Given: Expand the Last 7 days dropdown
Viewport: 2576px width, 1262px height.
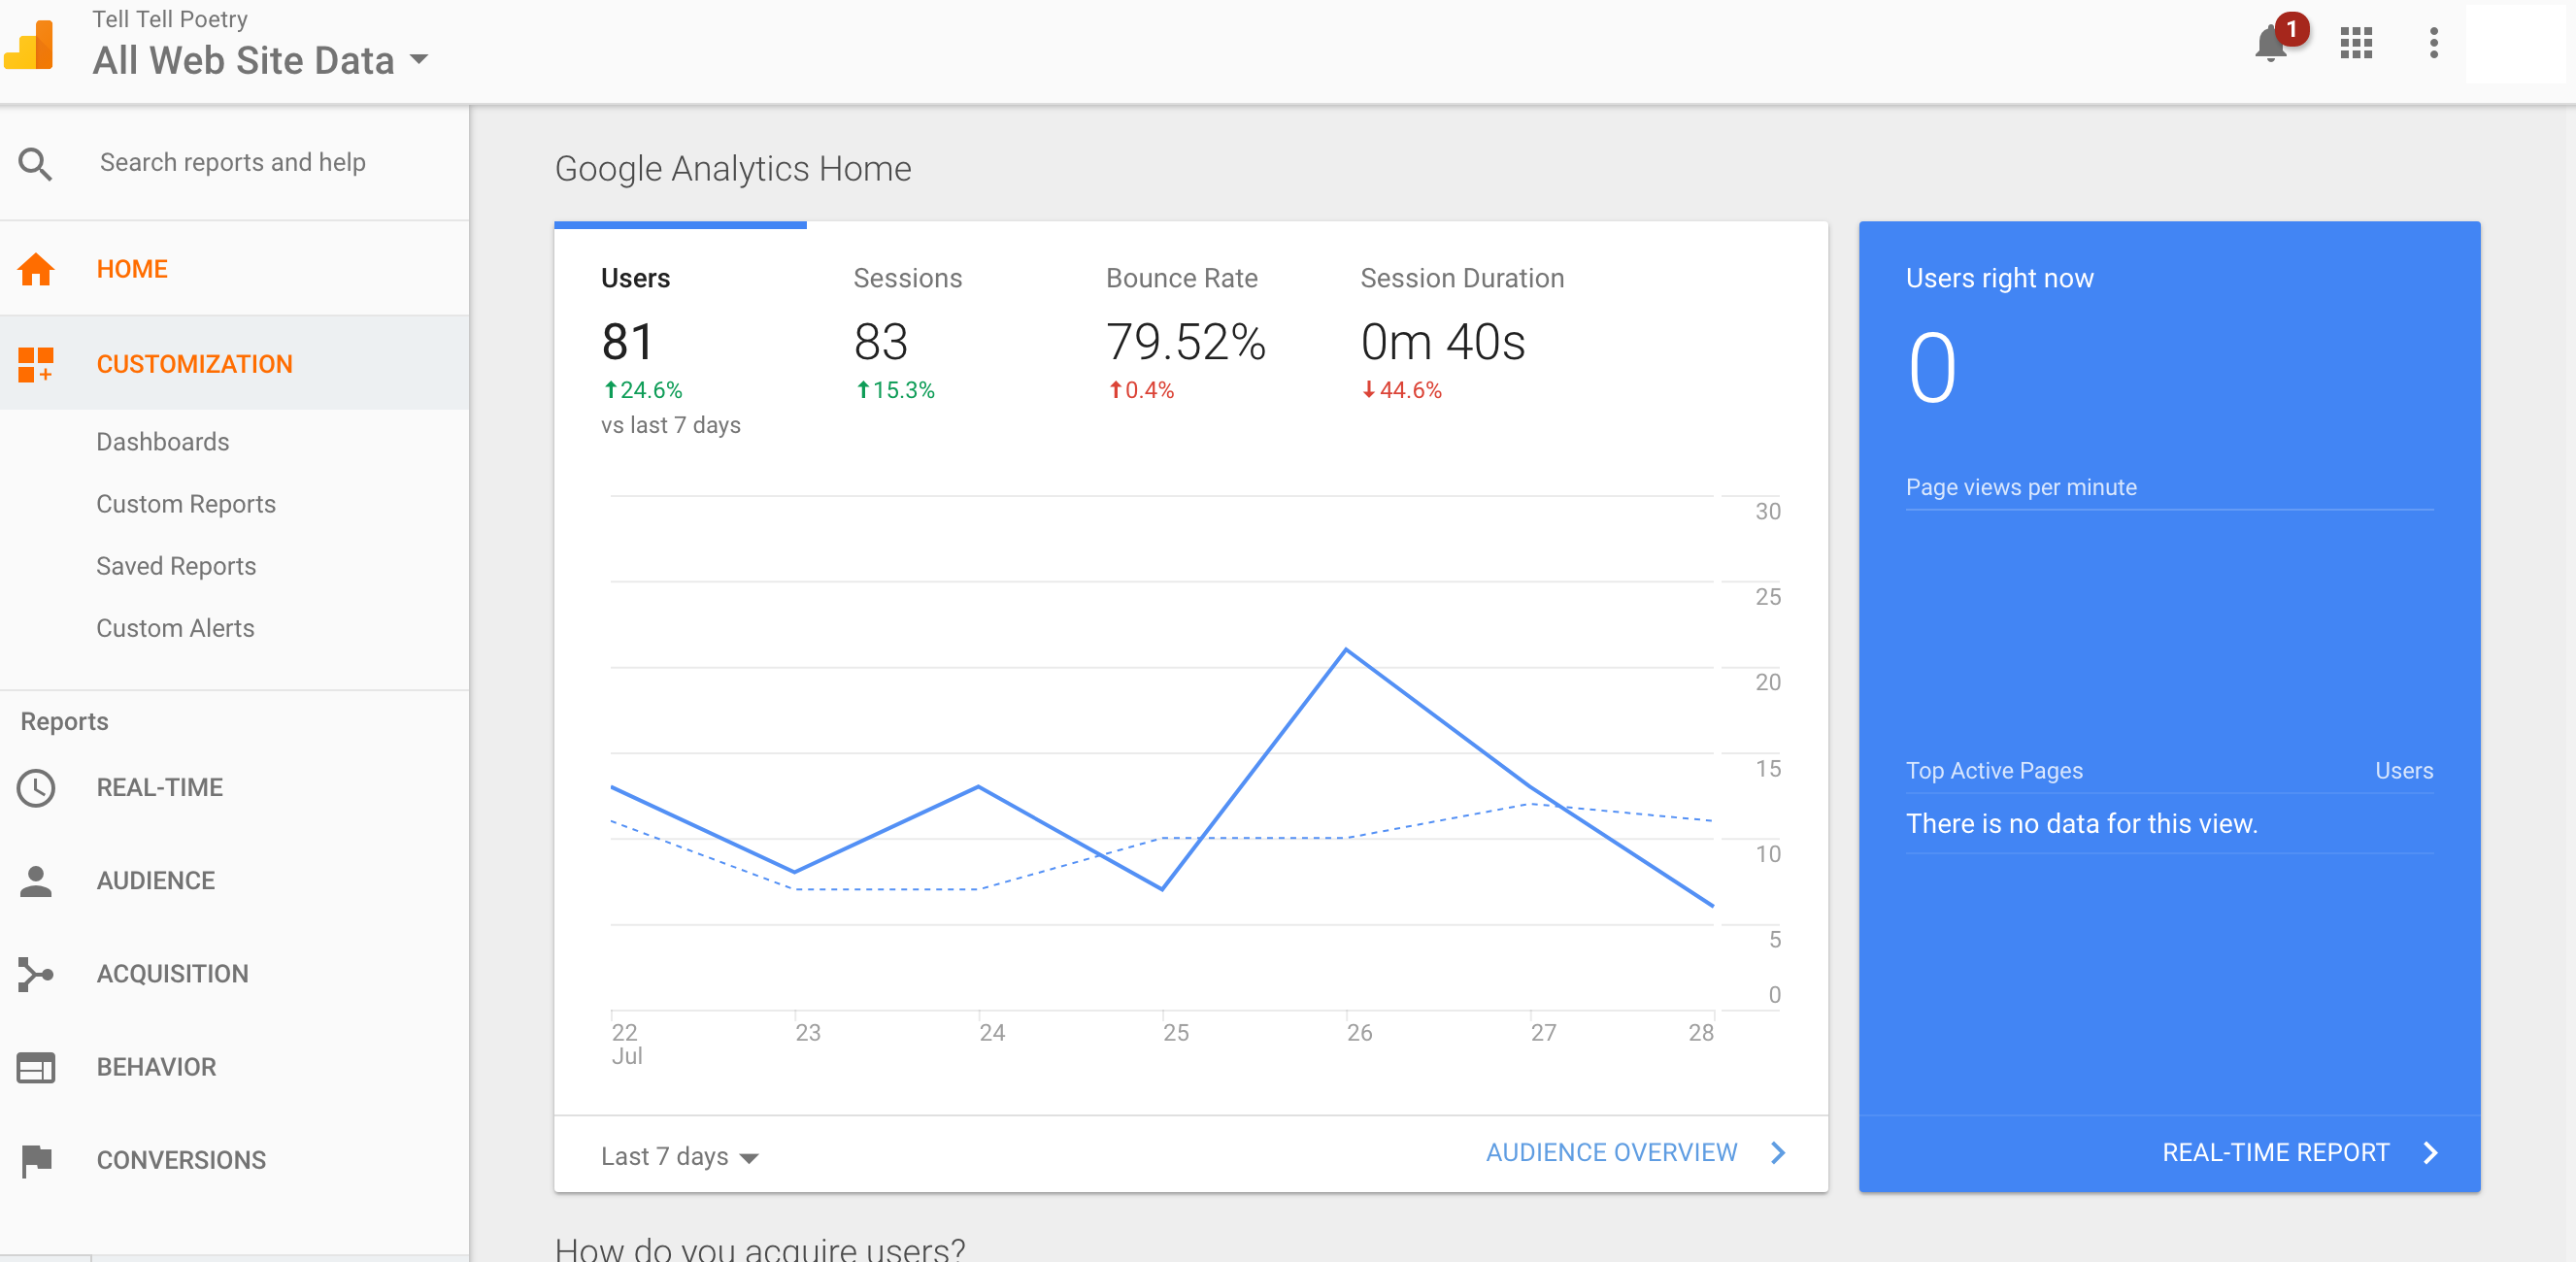Looking at the screenshot, I should [680, 1155].
